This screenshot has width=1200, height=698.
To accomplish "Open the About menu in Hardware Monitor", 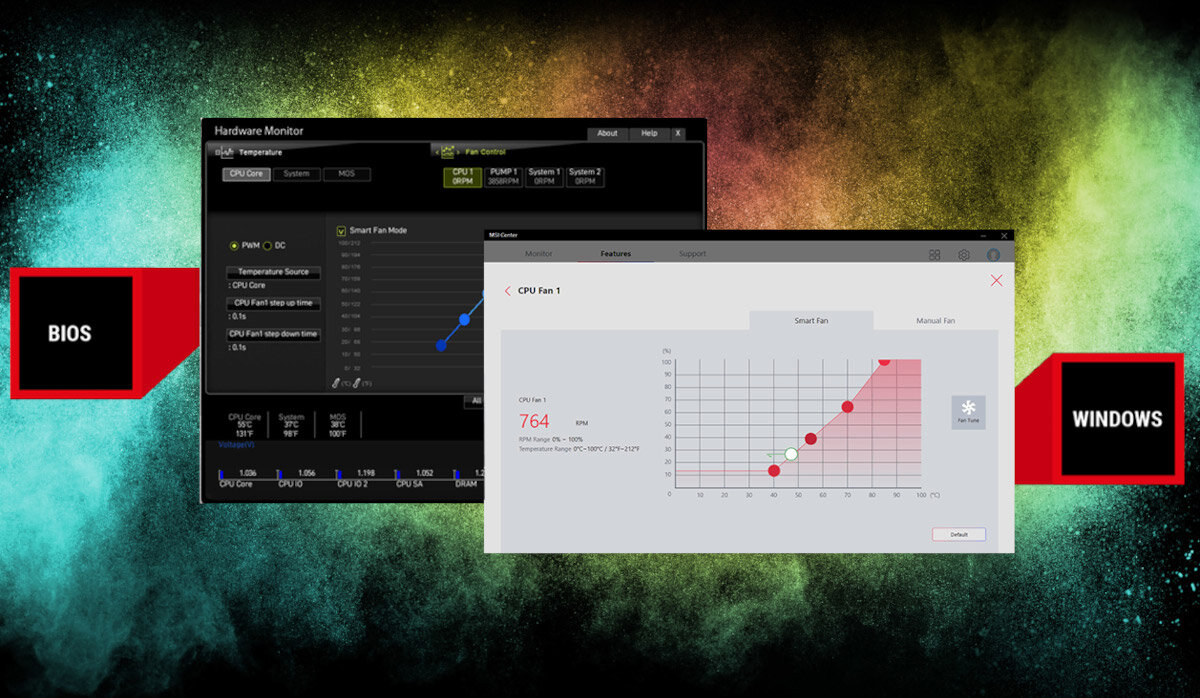I will click(607, 133).
